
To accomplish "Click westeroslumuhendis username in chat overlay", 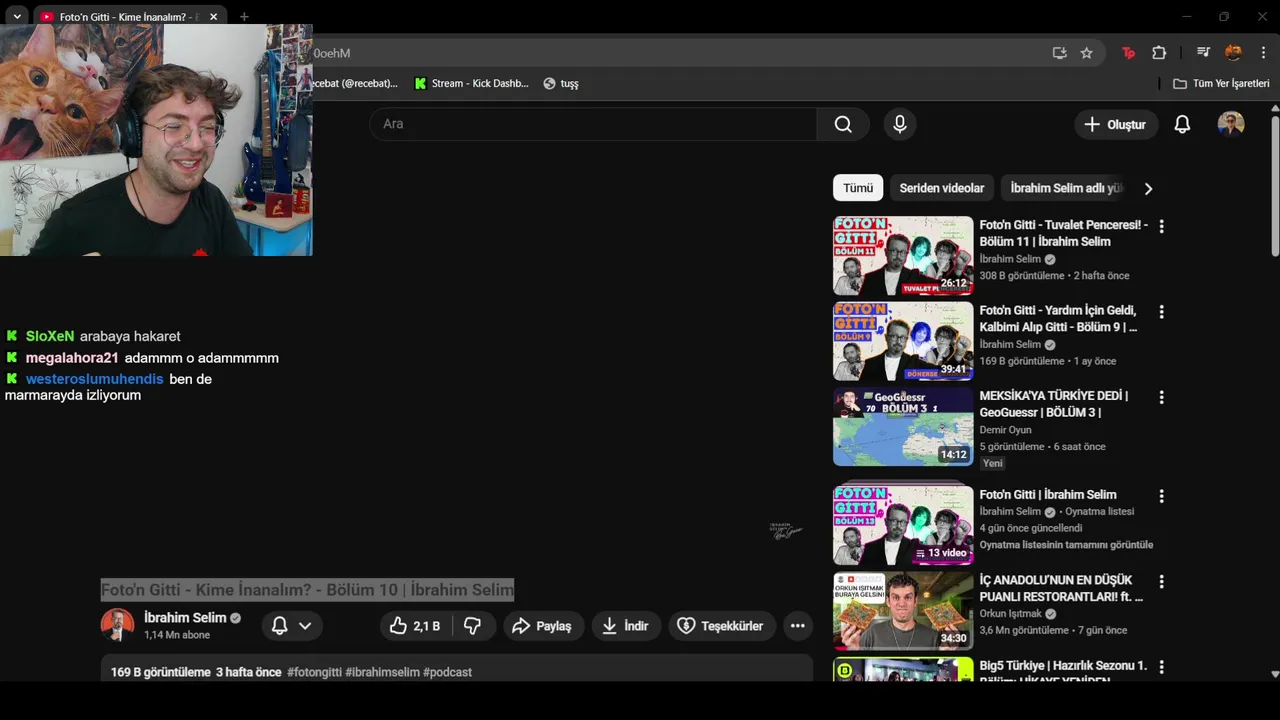I will [x=94, y=379].
